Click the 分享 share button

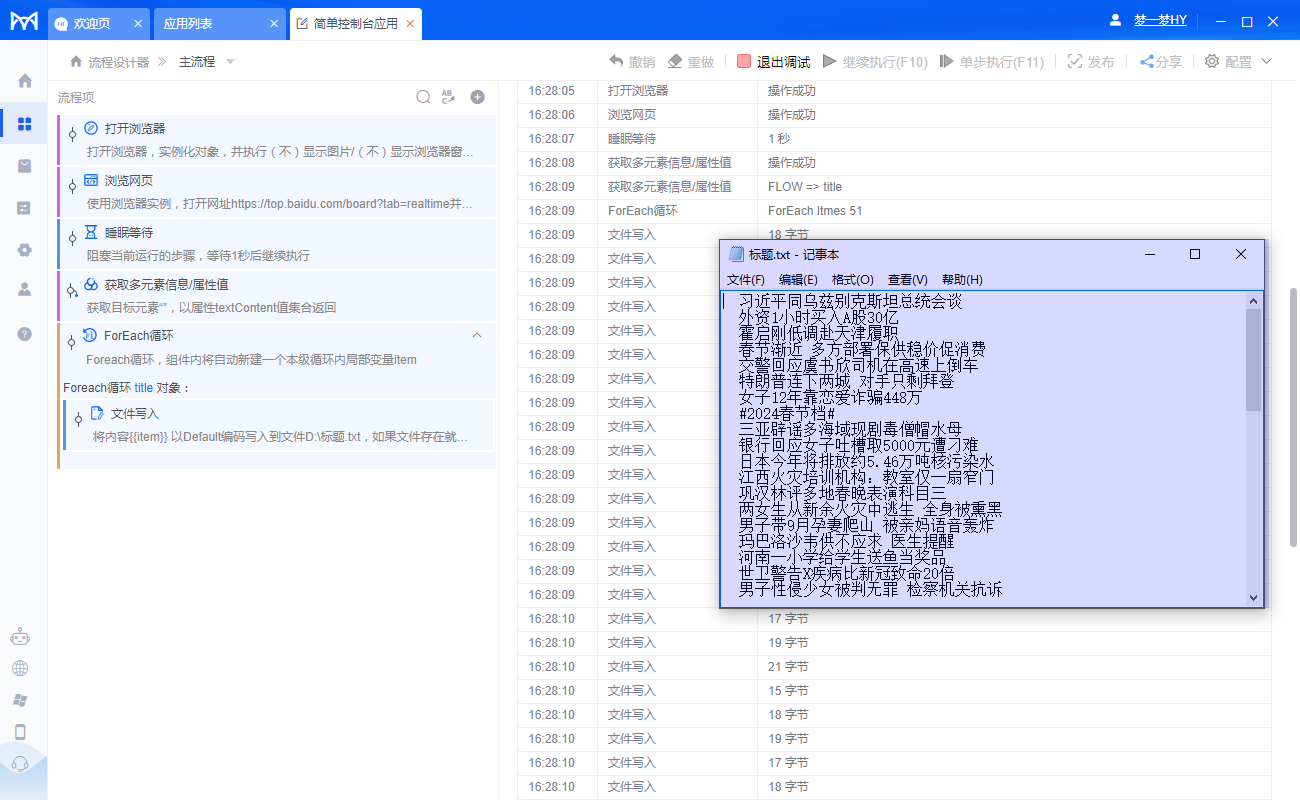pyautogui.click(x=1161, y=61)
